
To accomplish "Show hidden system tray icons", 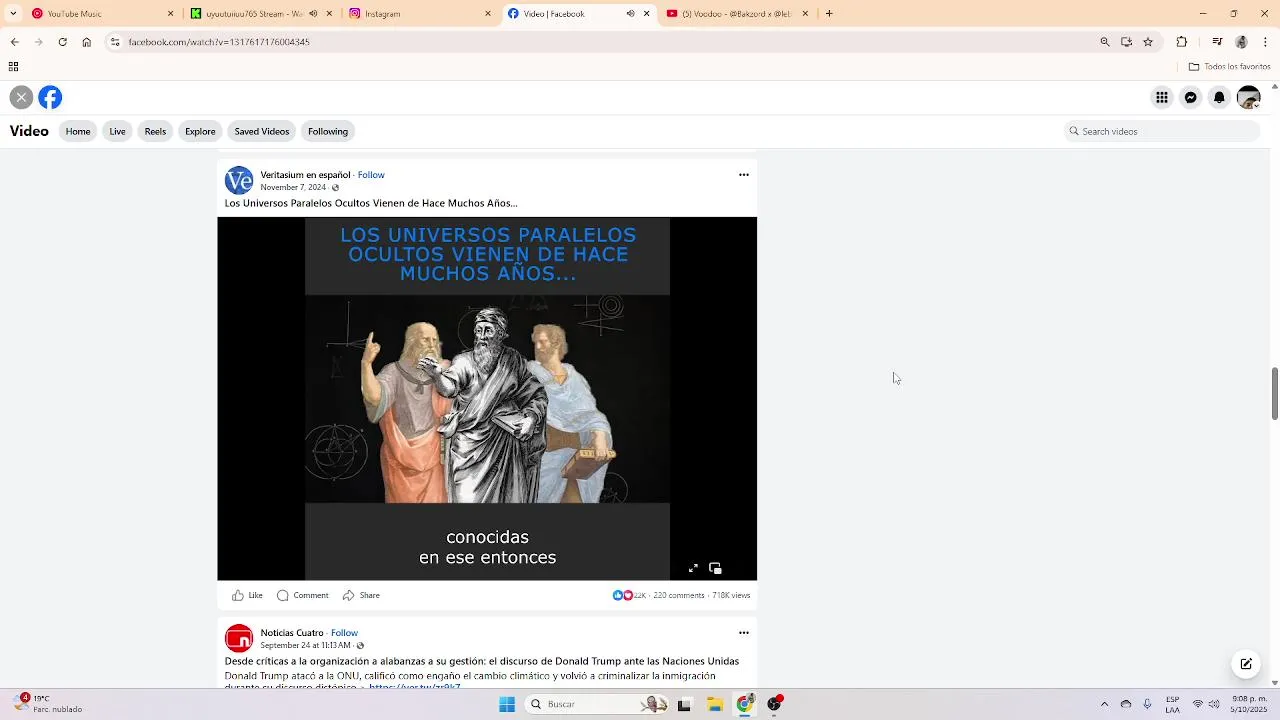I will click(x=1104, y=704).
